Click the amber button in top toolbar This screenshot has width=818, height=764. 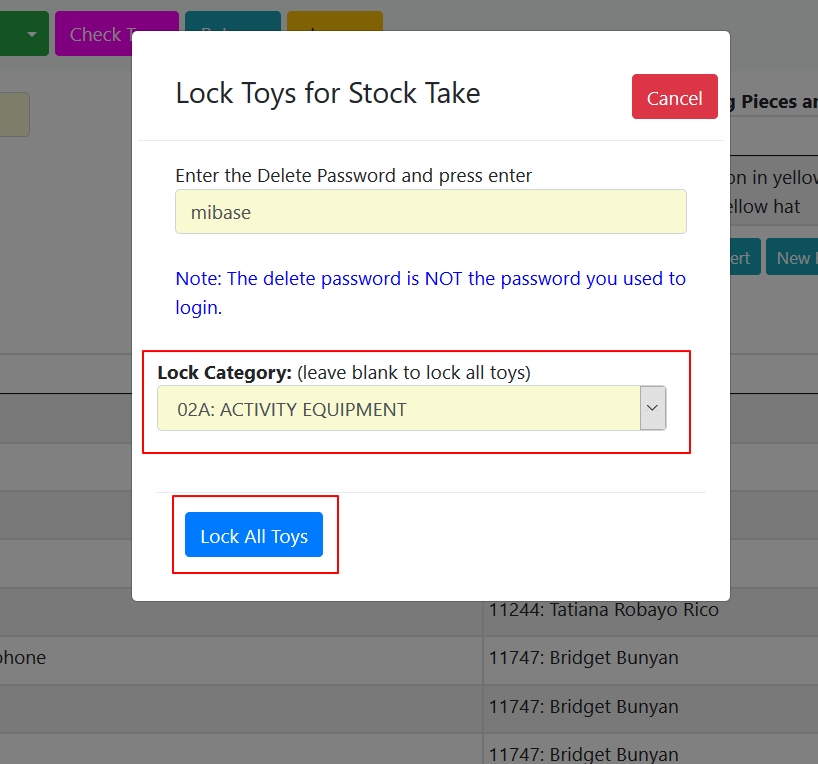pos(335,21)
